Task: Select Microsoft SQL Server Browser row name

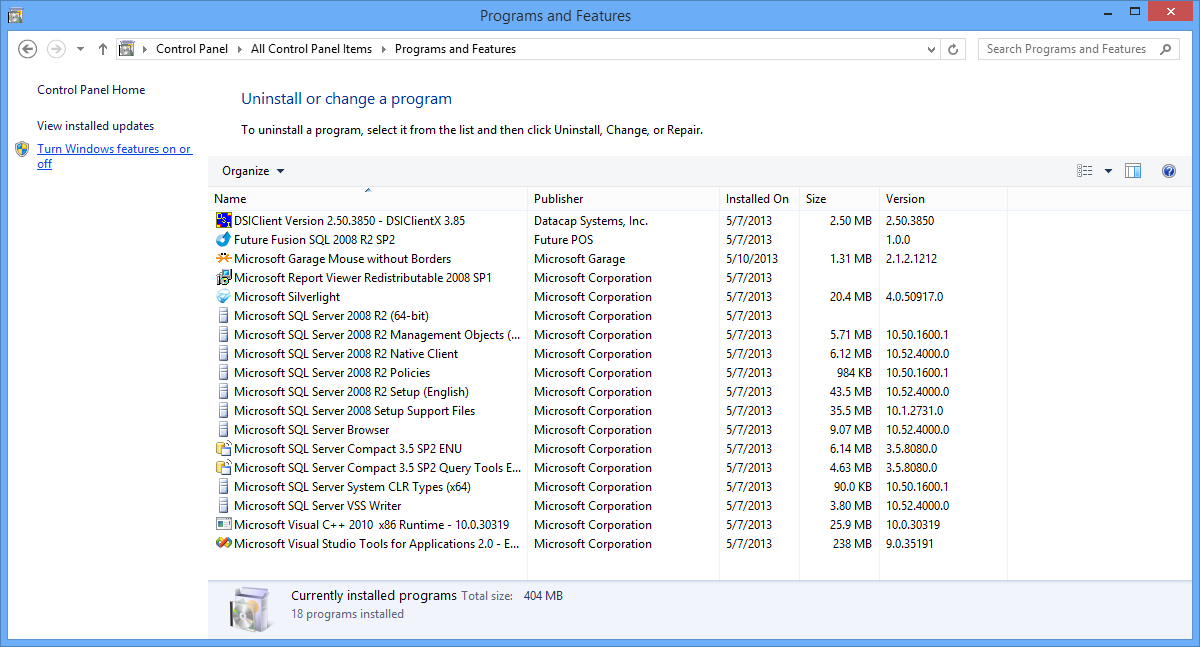Action: (x=312, y=430)
